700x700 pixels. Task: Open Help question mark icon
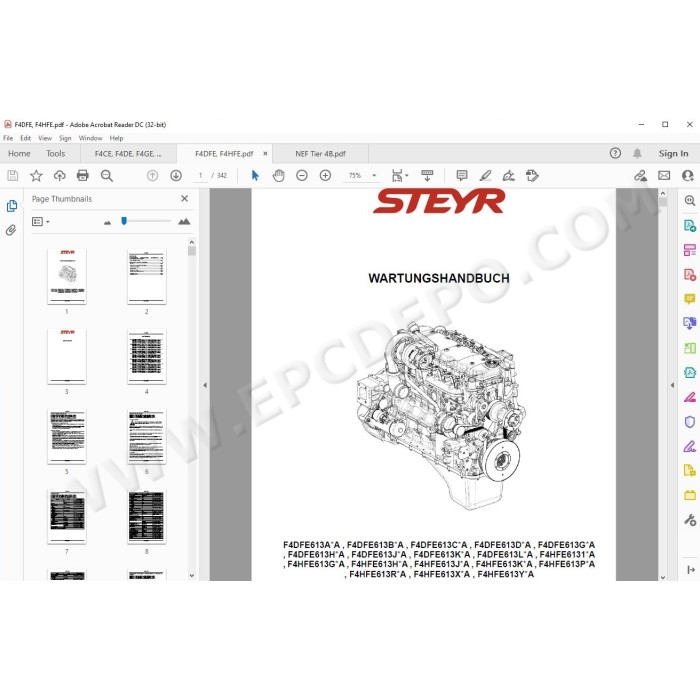click(x=615, y=153)
